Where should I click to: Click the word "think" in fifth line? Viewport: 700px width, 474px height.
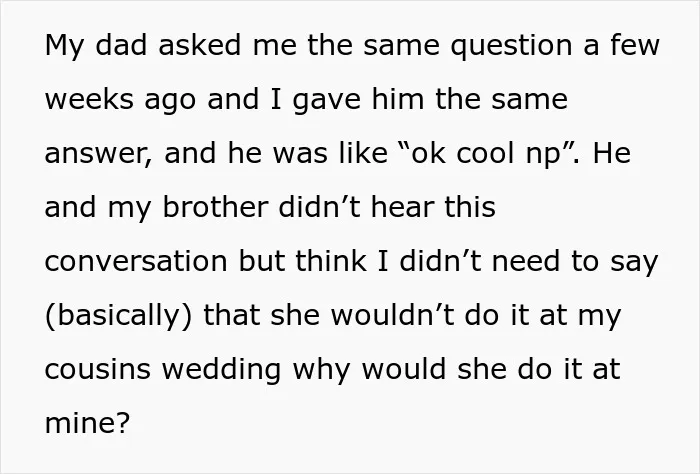(x=331, y=261)
